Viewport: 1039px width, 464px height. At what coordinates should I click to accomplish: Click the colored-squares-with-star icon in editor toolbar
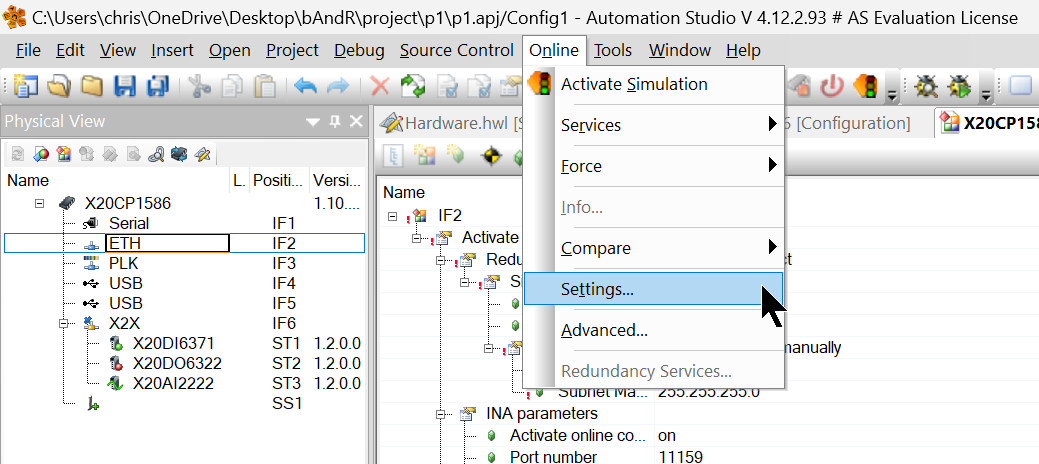pyautogui.click(x=425, y=157)
